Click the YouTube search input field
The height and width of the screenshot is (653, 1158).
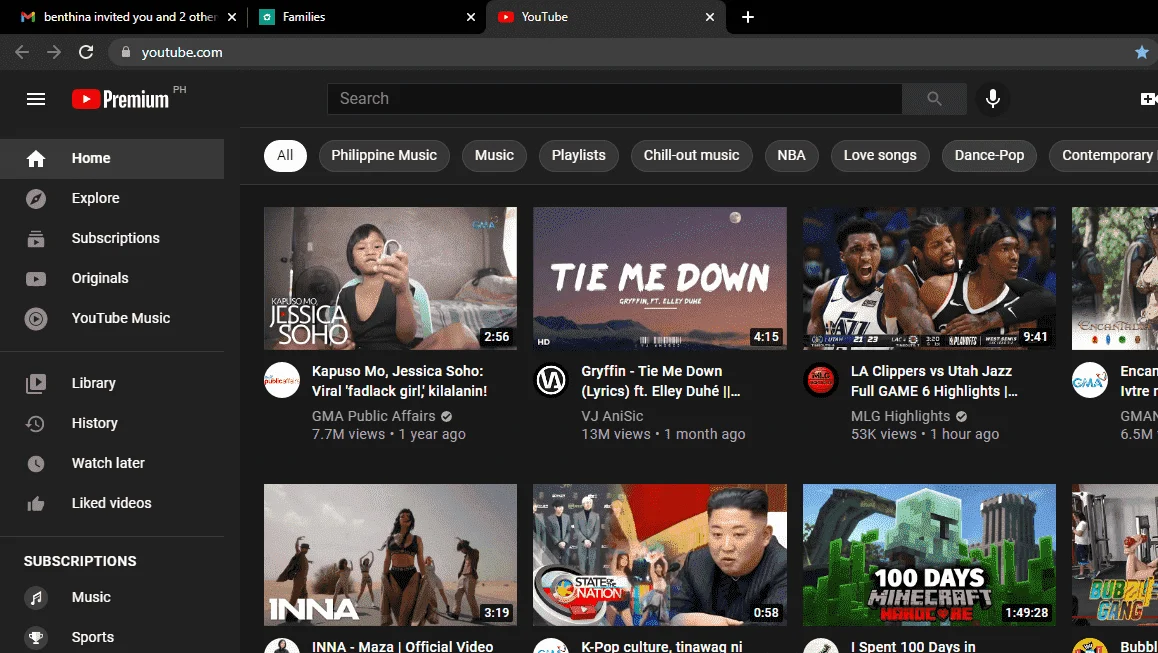614,99
